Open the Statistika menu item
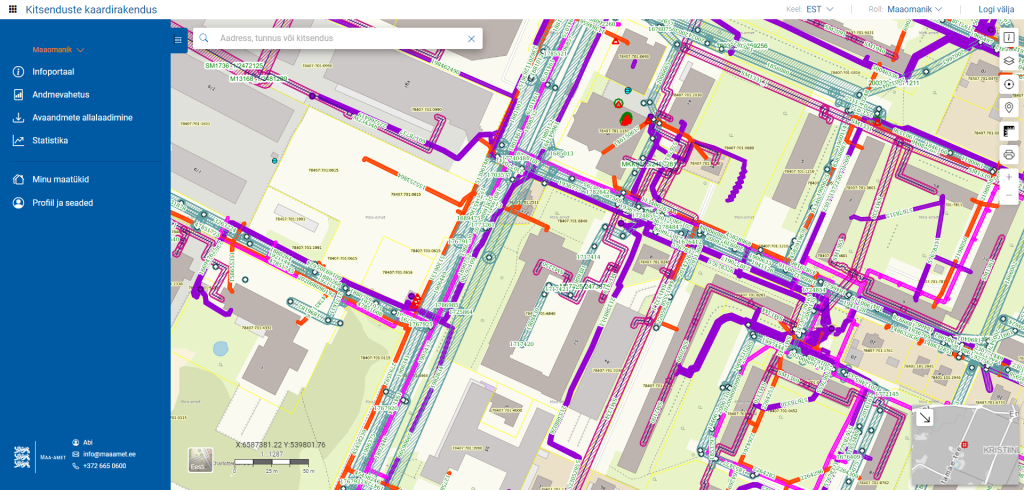1024x490 pixels. 50,140
